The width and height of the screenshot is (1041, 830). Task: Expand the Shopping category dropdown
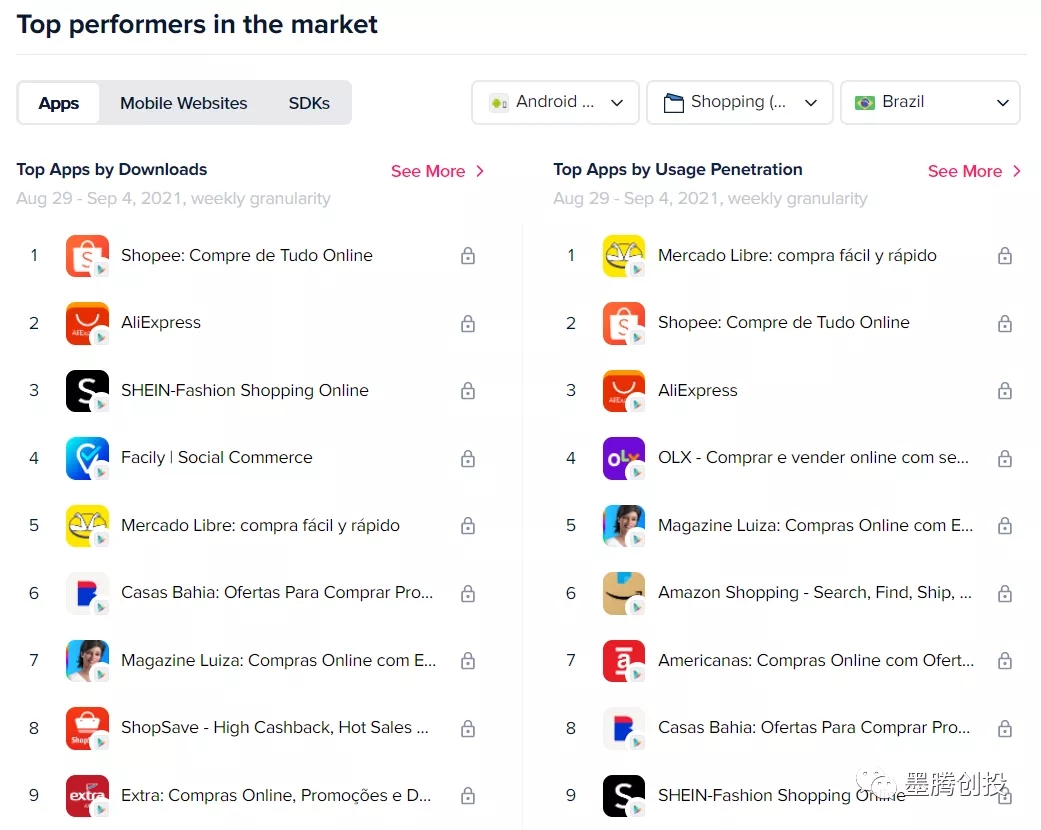point(740,102)
